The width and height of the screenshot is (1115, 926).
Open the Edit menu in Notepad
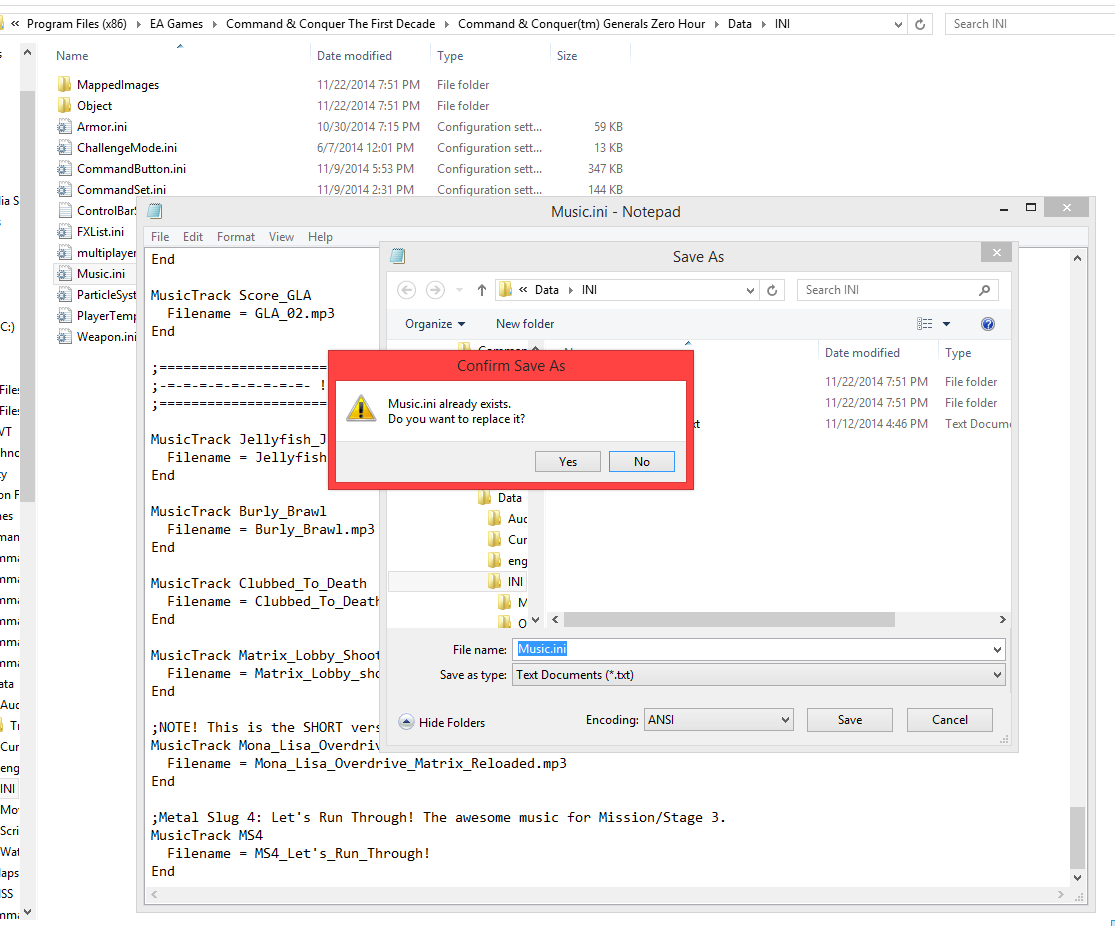(x=193, y=237)
